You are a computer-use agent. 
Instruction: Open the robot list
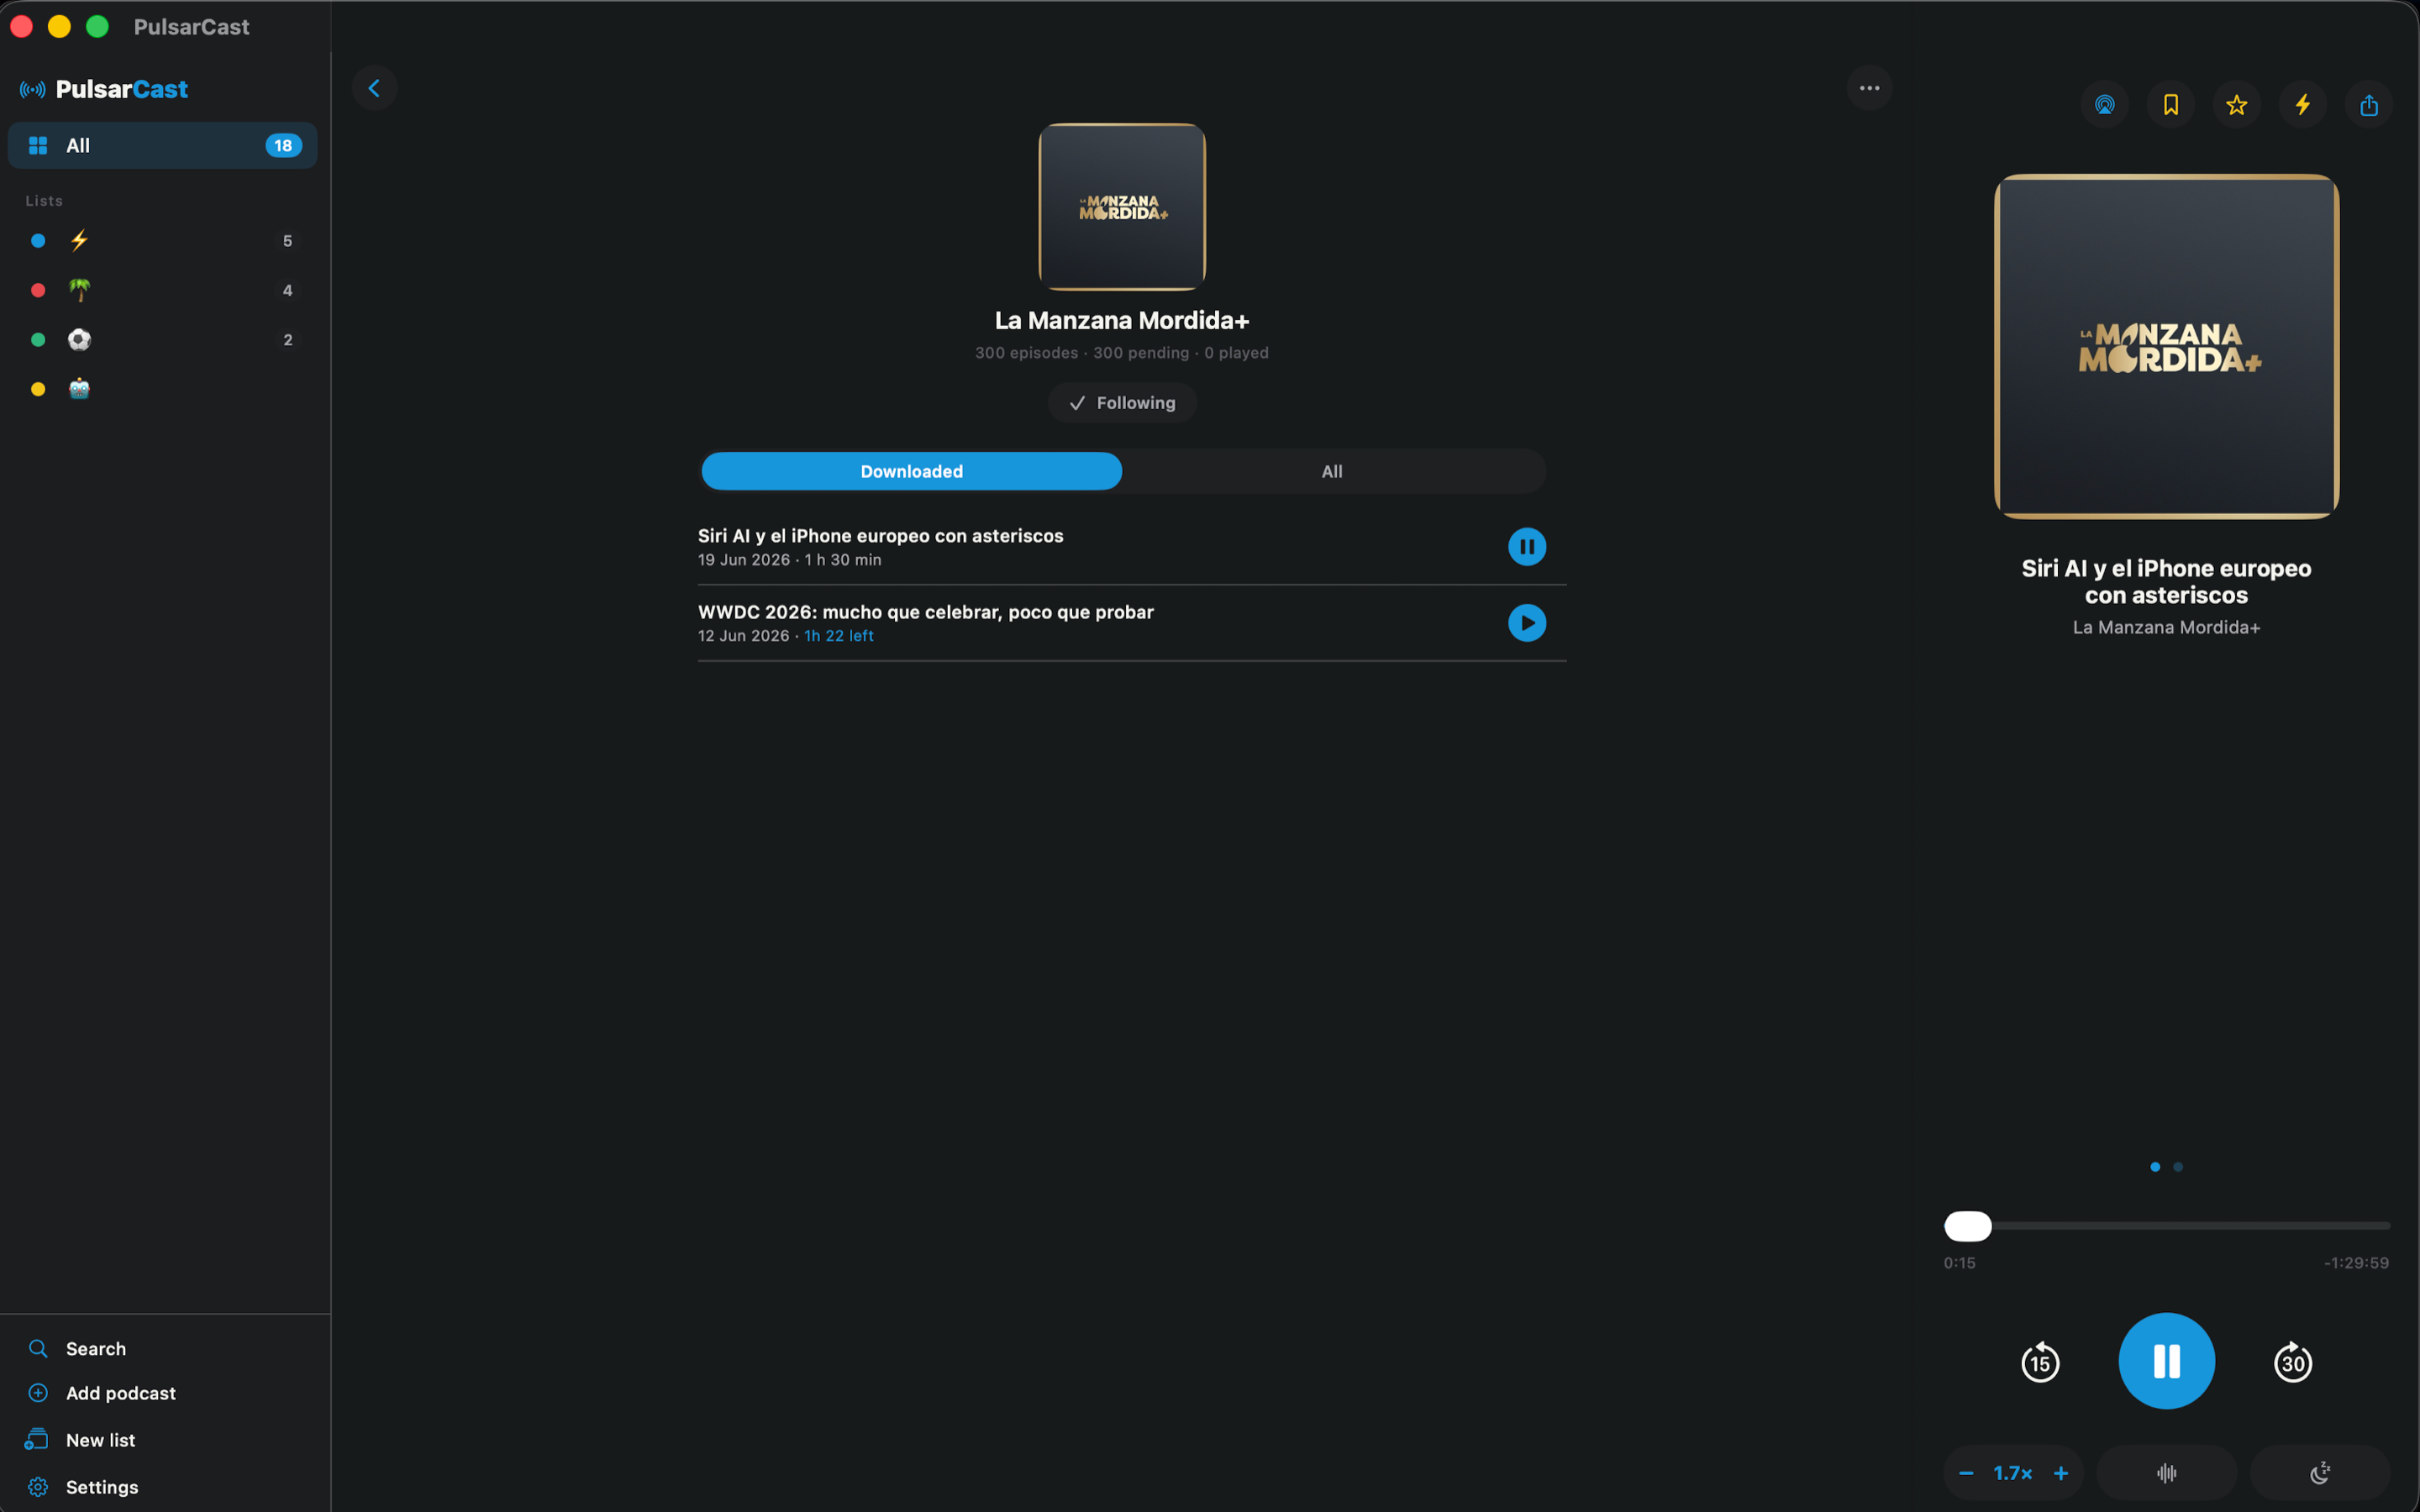click(x=162, y=389)
